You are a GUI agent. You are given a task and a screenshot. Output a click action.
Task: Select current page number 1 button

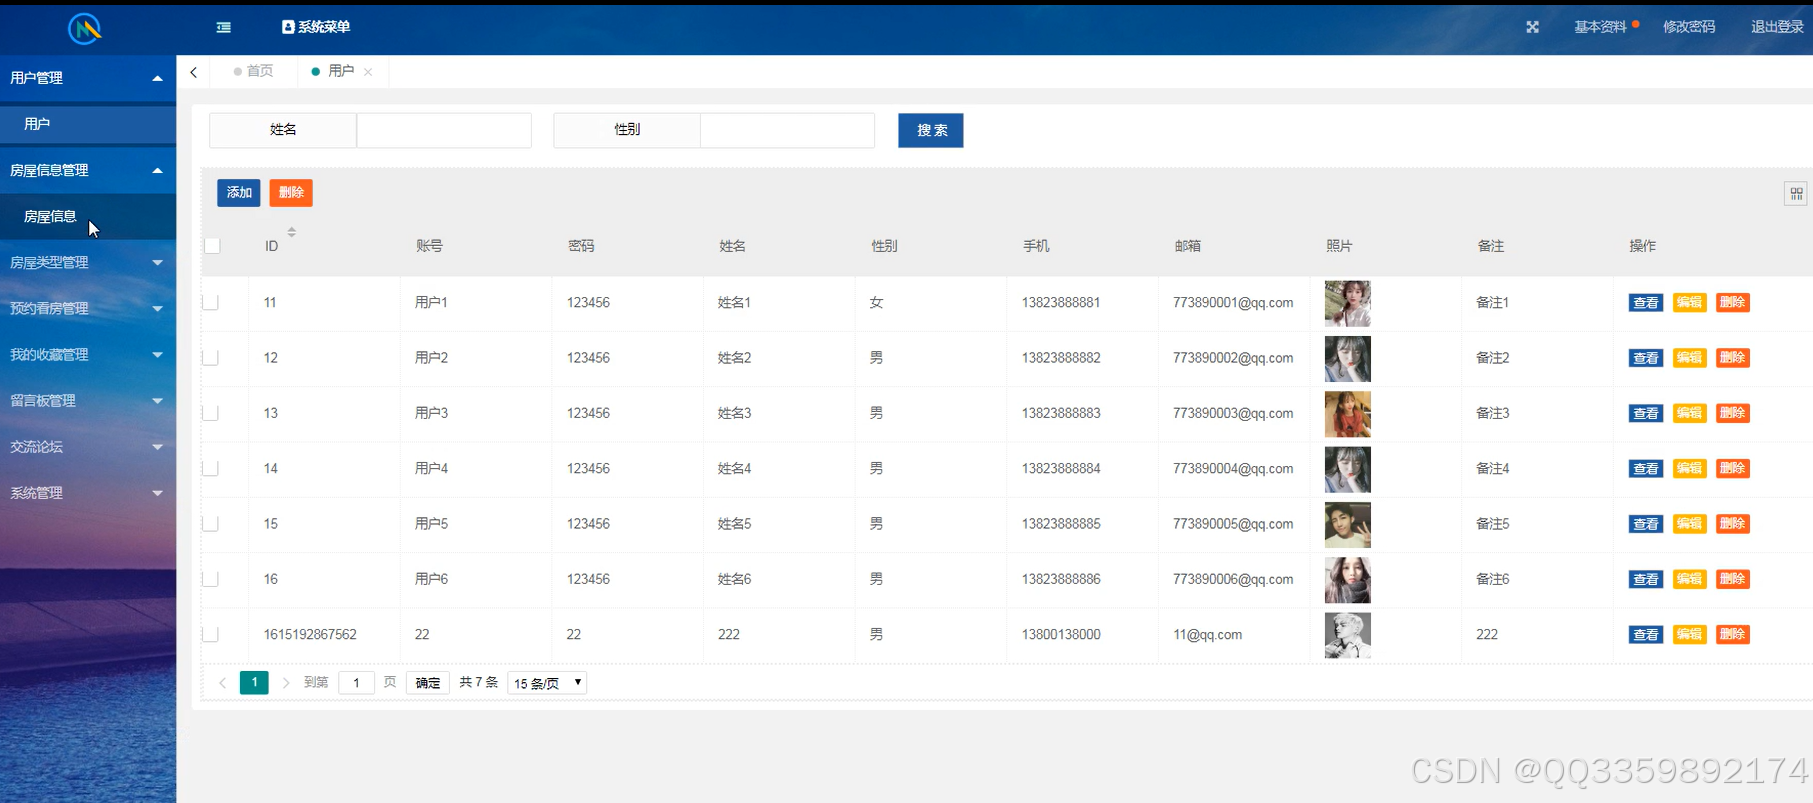[254, 683]
